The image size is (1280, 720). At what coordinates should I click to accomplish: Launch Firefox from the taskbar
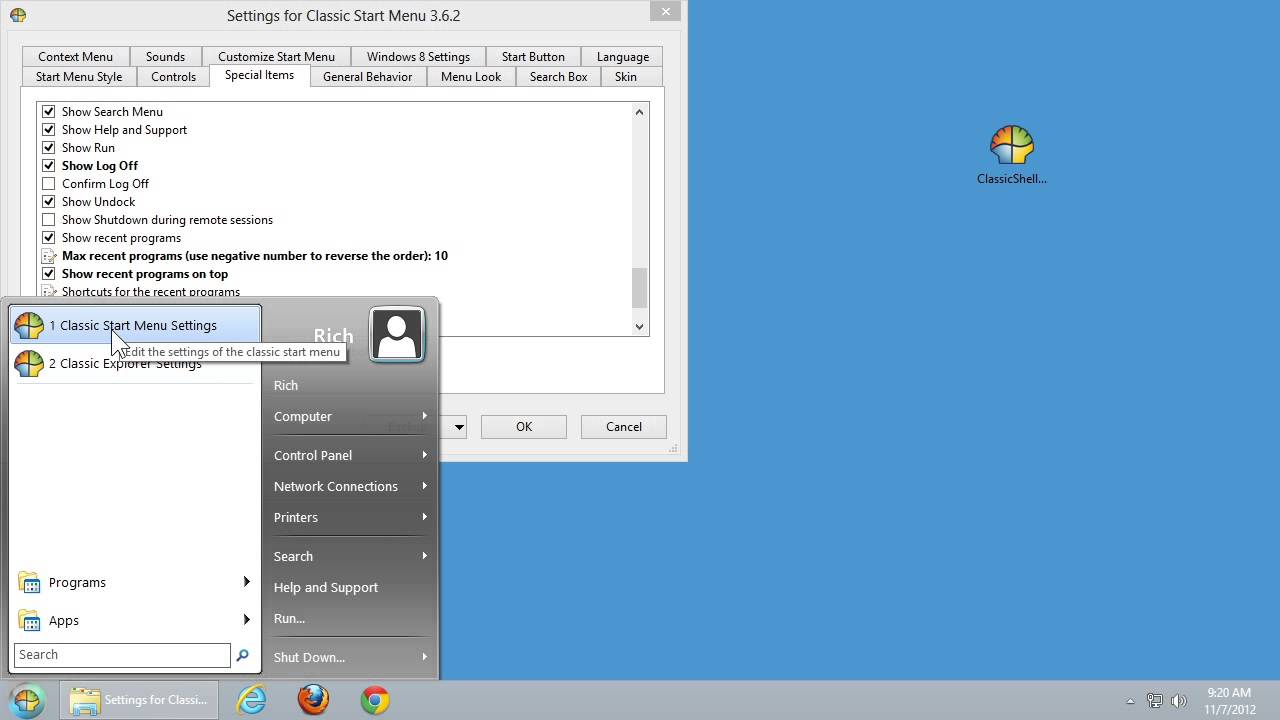pyautogui.click(x=313, y=700)
